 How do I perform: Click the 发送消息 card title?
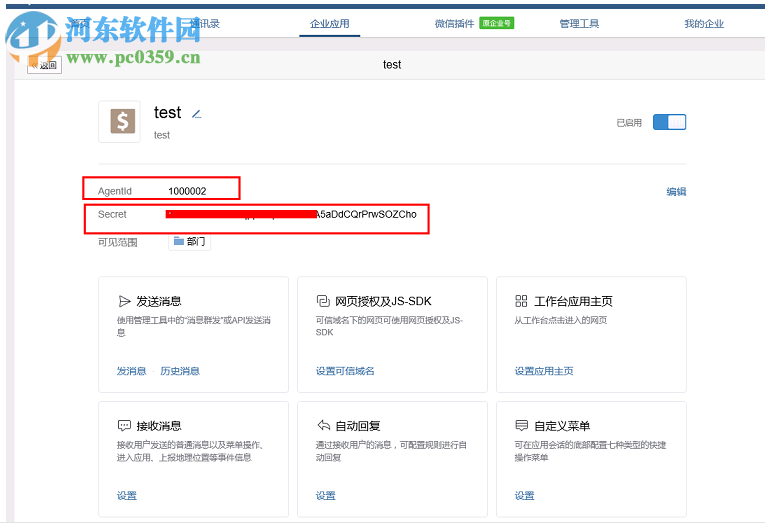click(159, 302)
